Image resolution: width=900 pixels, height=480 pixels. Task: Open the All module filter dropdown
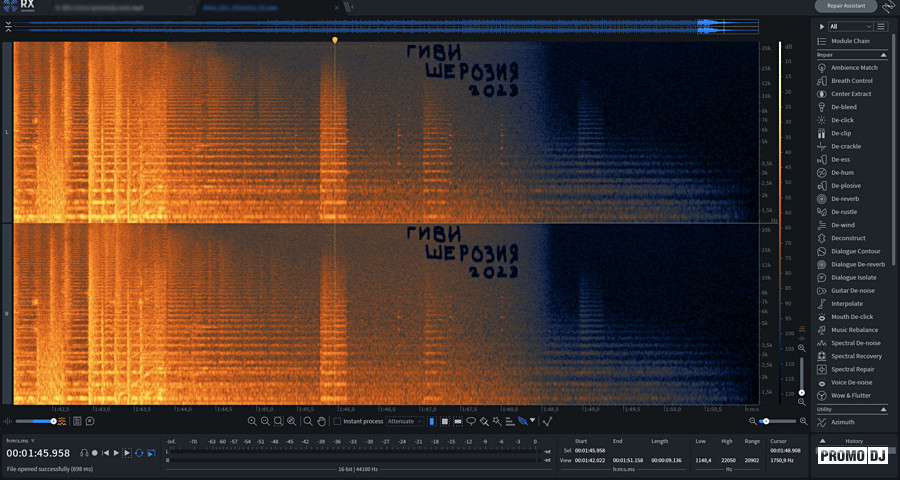click(849, 26)
